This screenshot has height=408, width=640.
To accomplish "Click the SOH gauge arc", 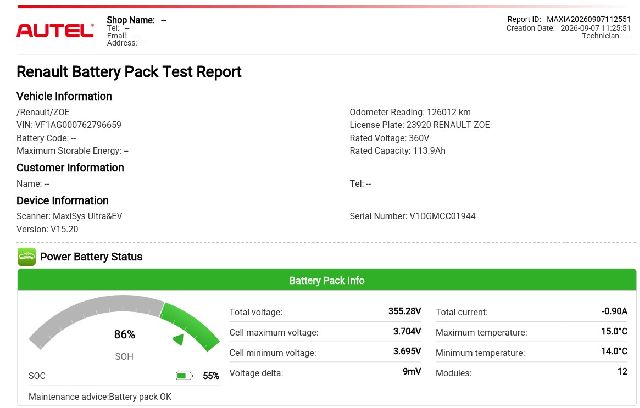I will pos(124,322).
